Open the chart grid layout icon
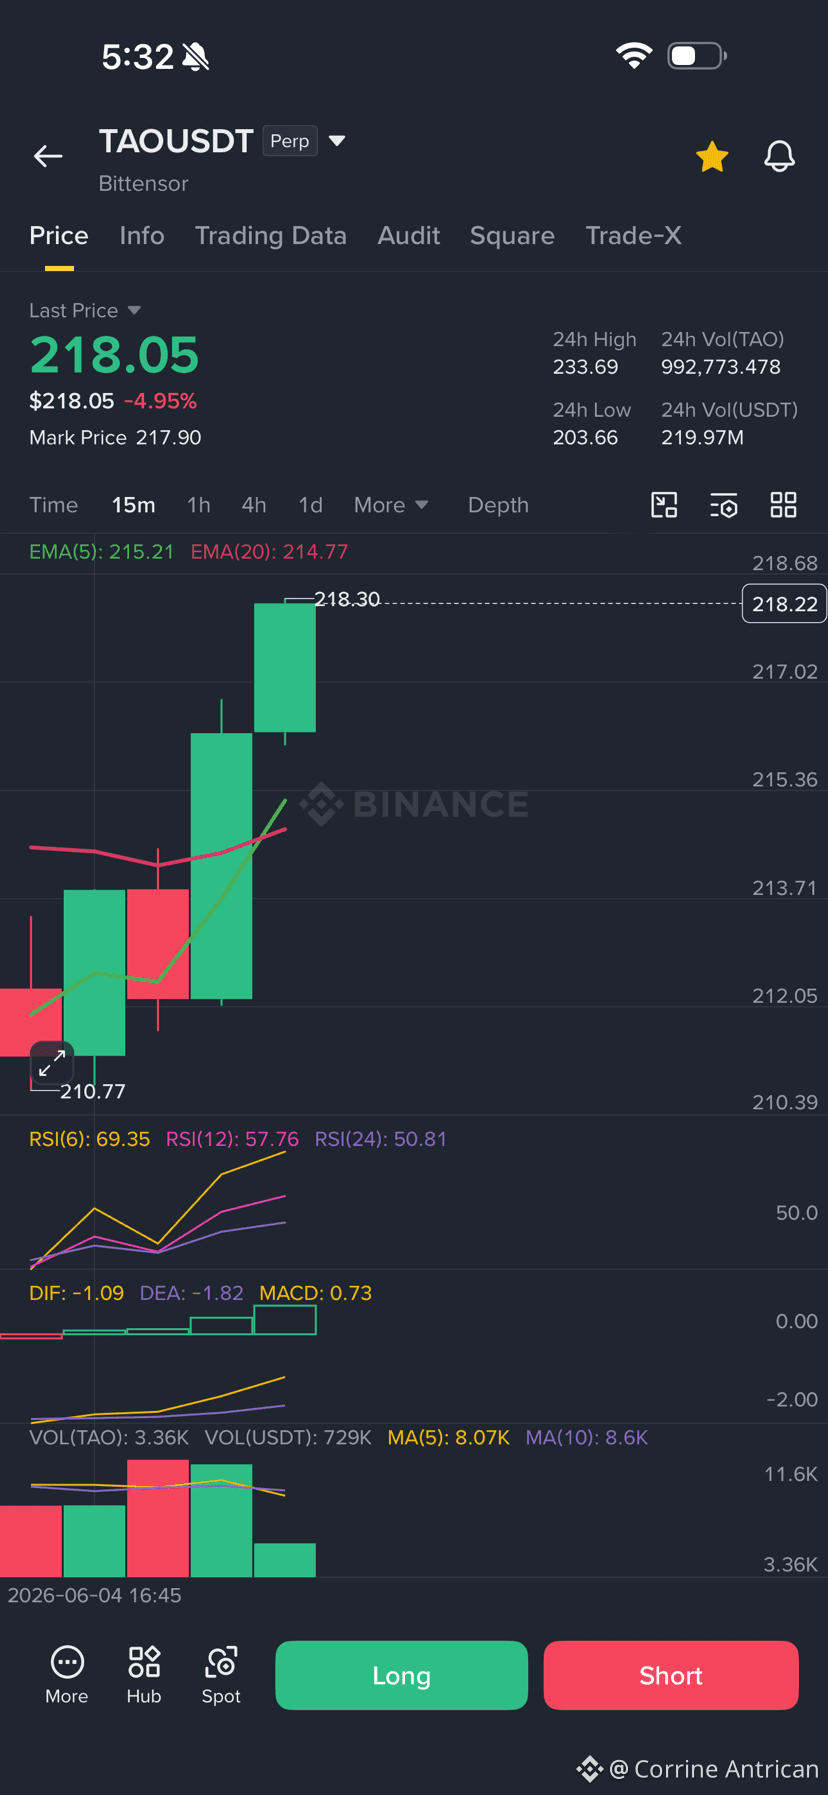The width and height of the screenshot is (828, 1795). [x=784, y=505]
